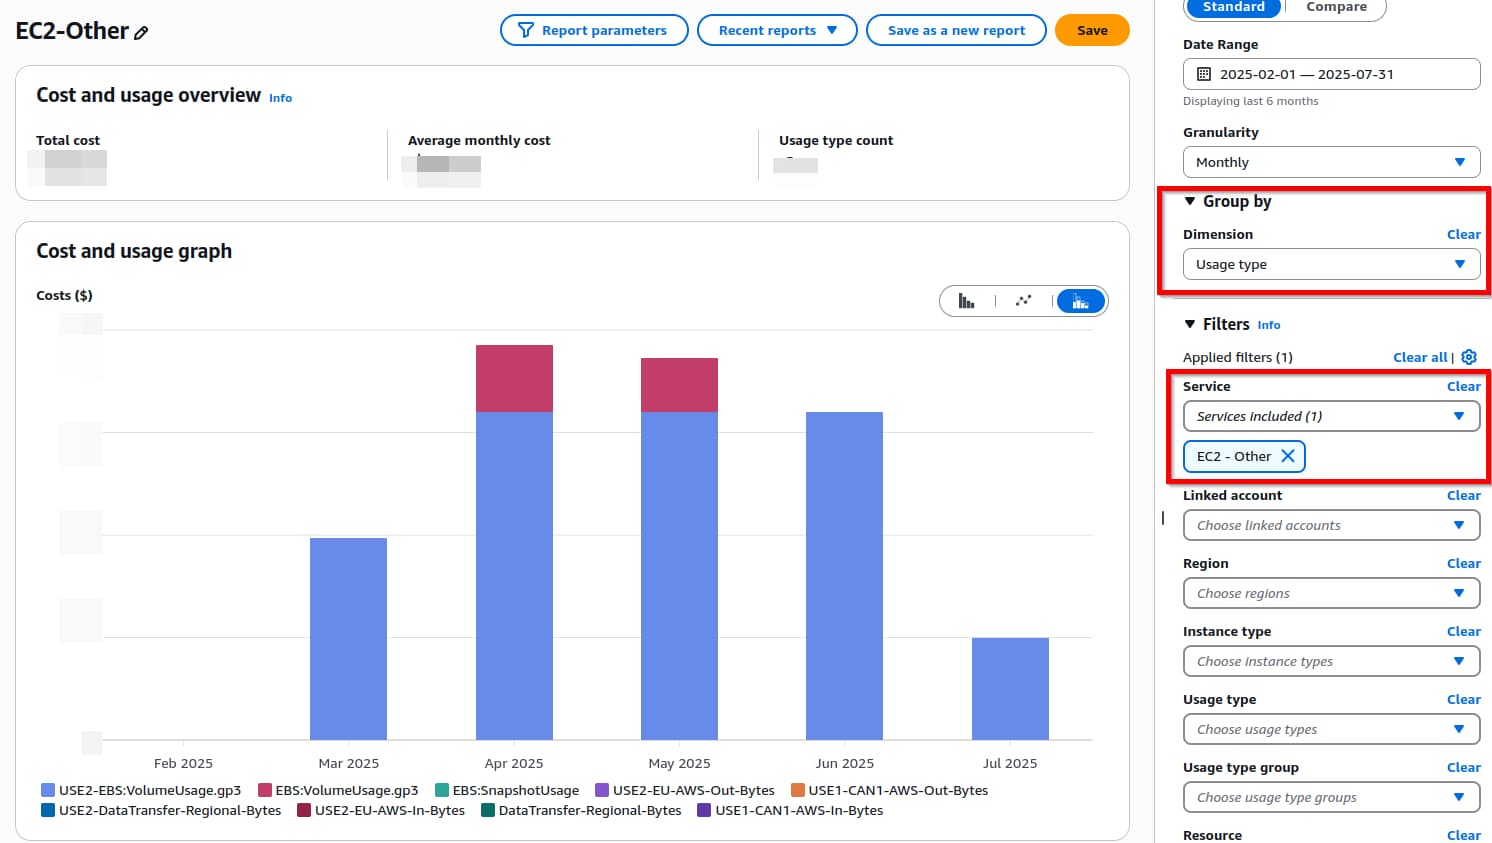Select the Standard tab

point(1233,8)
